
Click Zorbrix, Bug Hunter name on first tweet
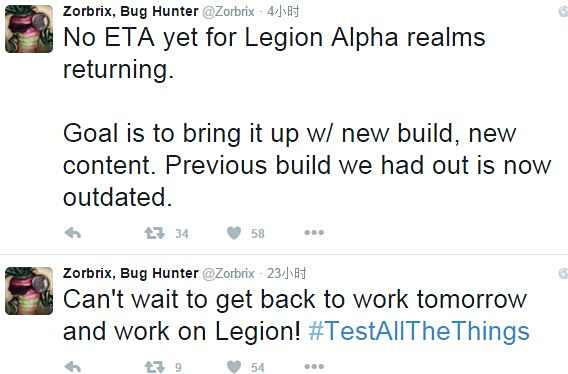[x=131, y=11]
